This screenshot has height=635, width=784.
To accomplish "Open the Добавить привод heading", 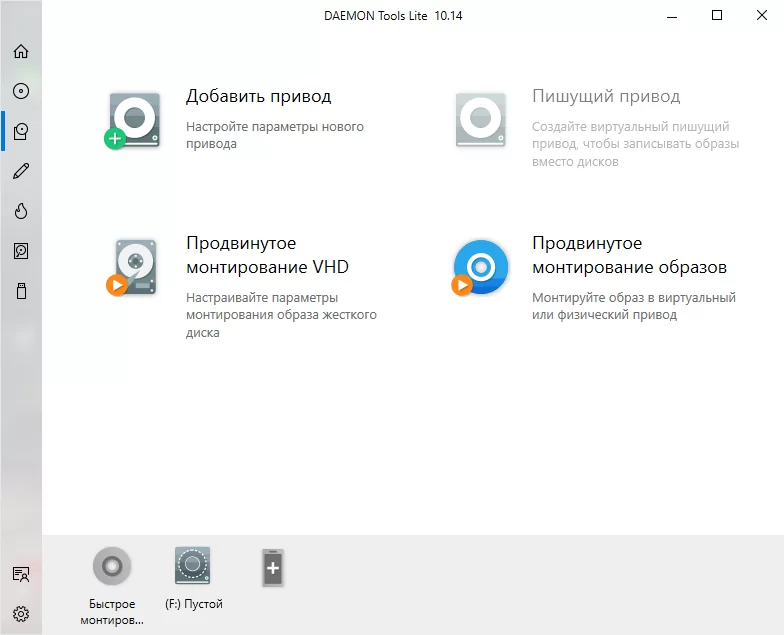I will [x=258, y=96].
